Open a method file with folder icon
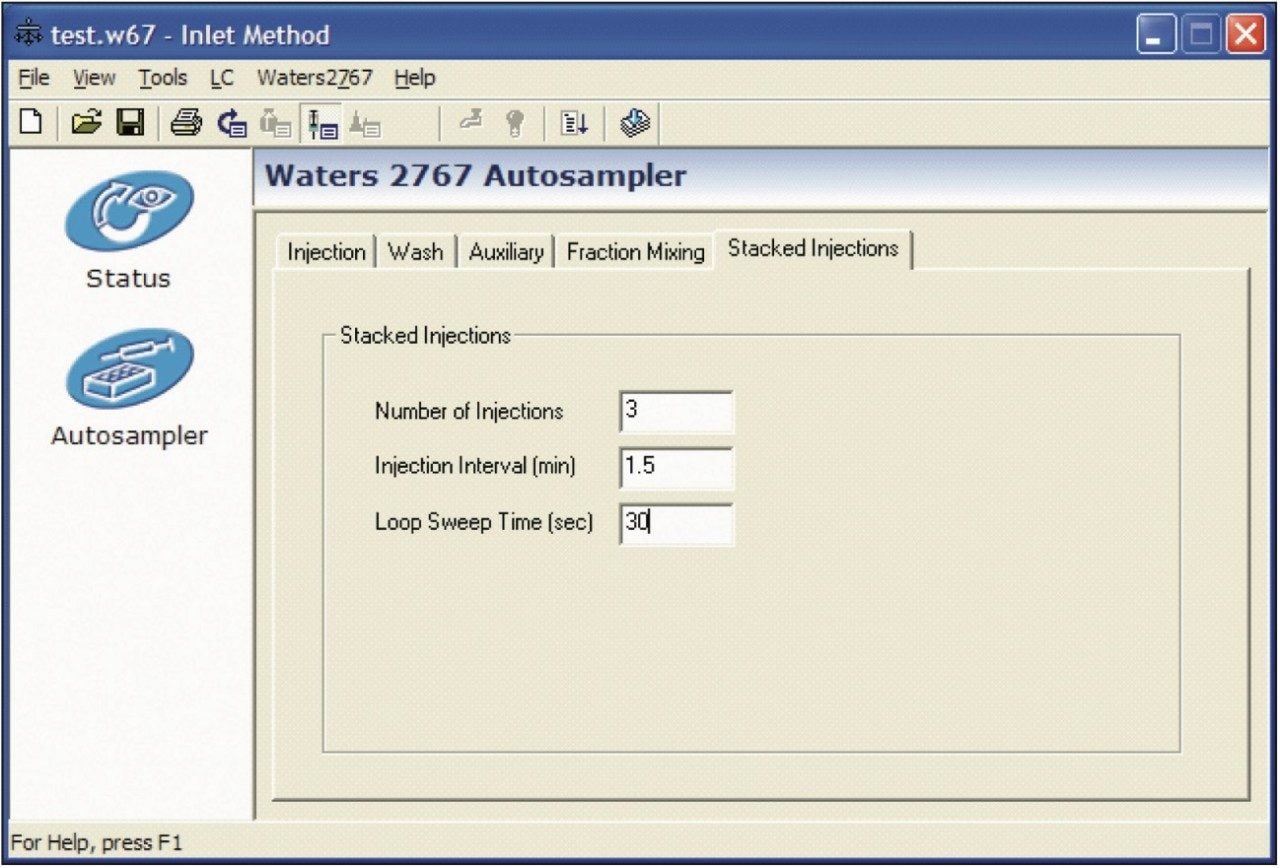 point(88,123)
